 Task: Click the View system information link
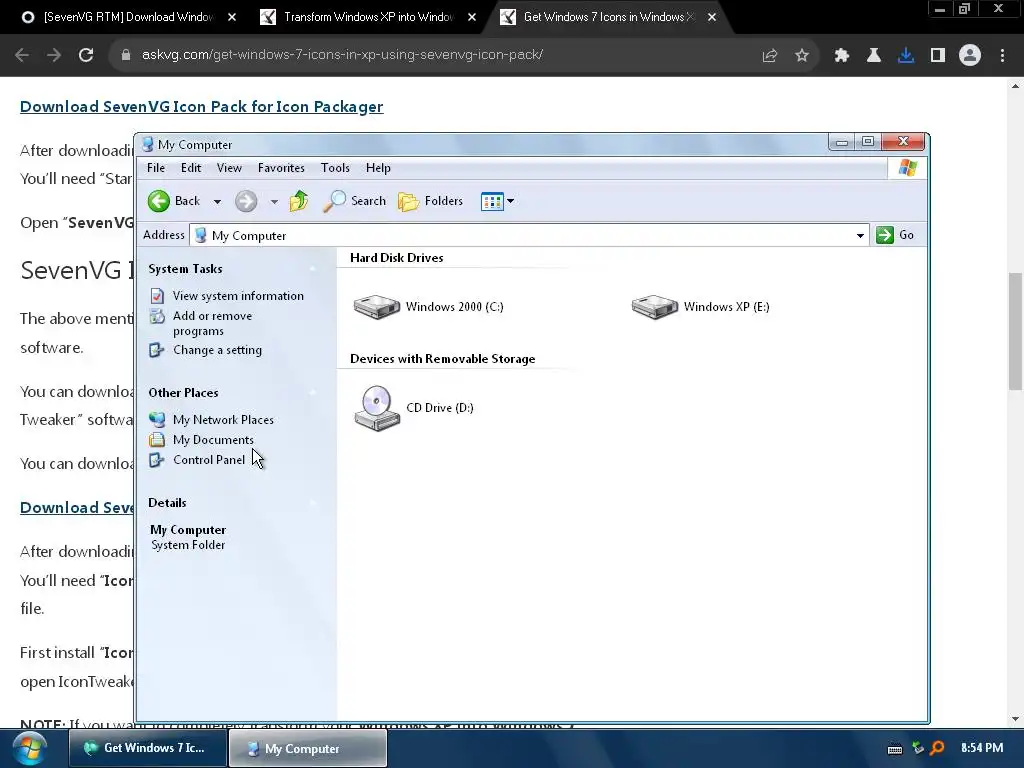(238, 296)
